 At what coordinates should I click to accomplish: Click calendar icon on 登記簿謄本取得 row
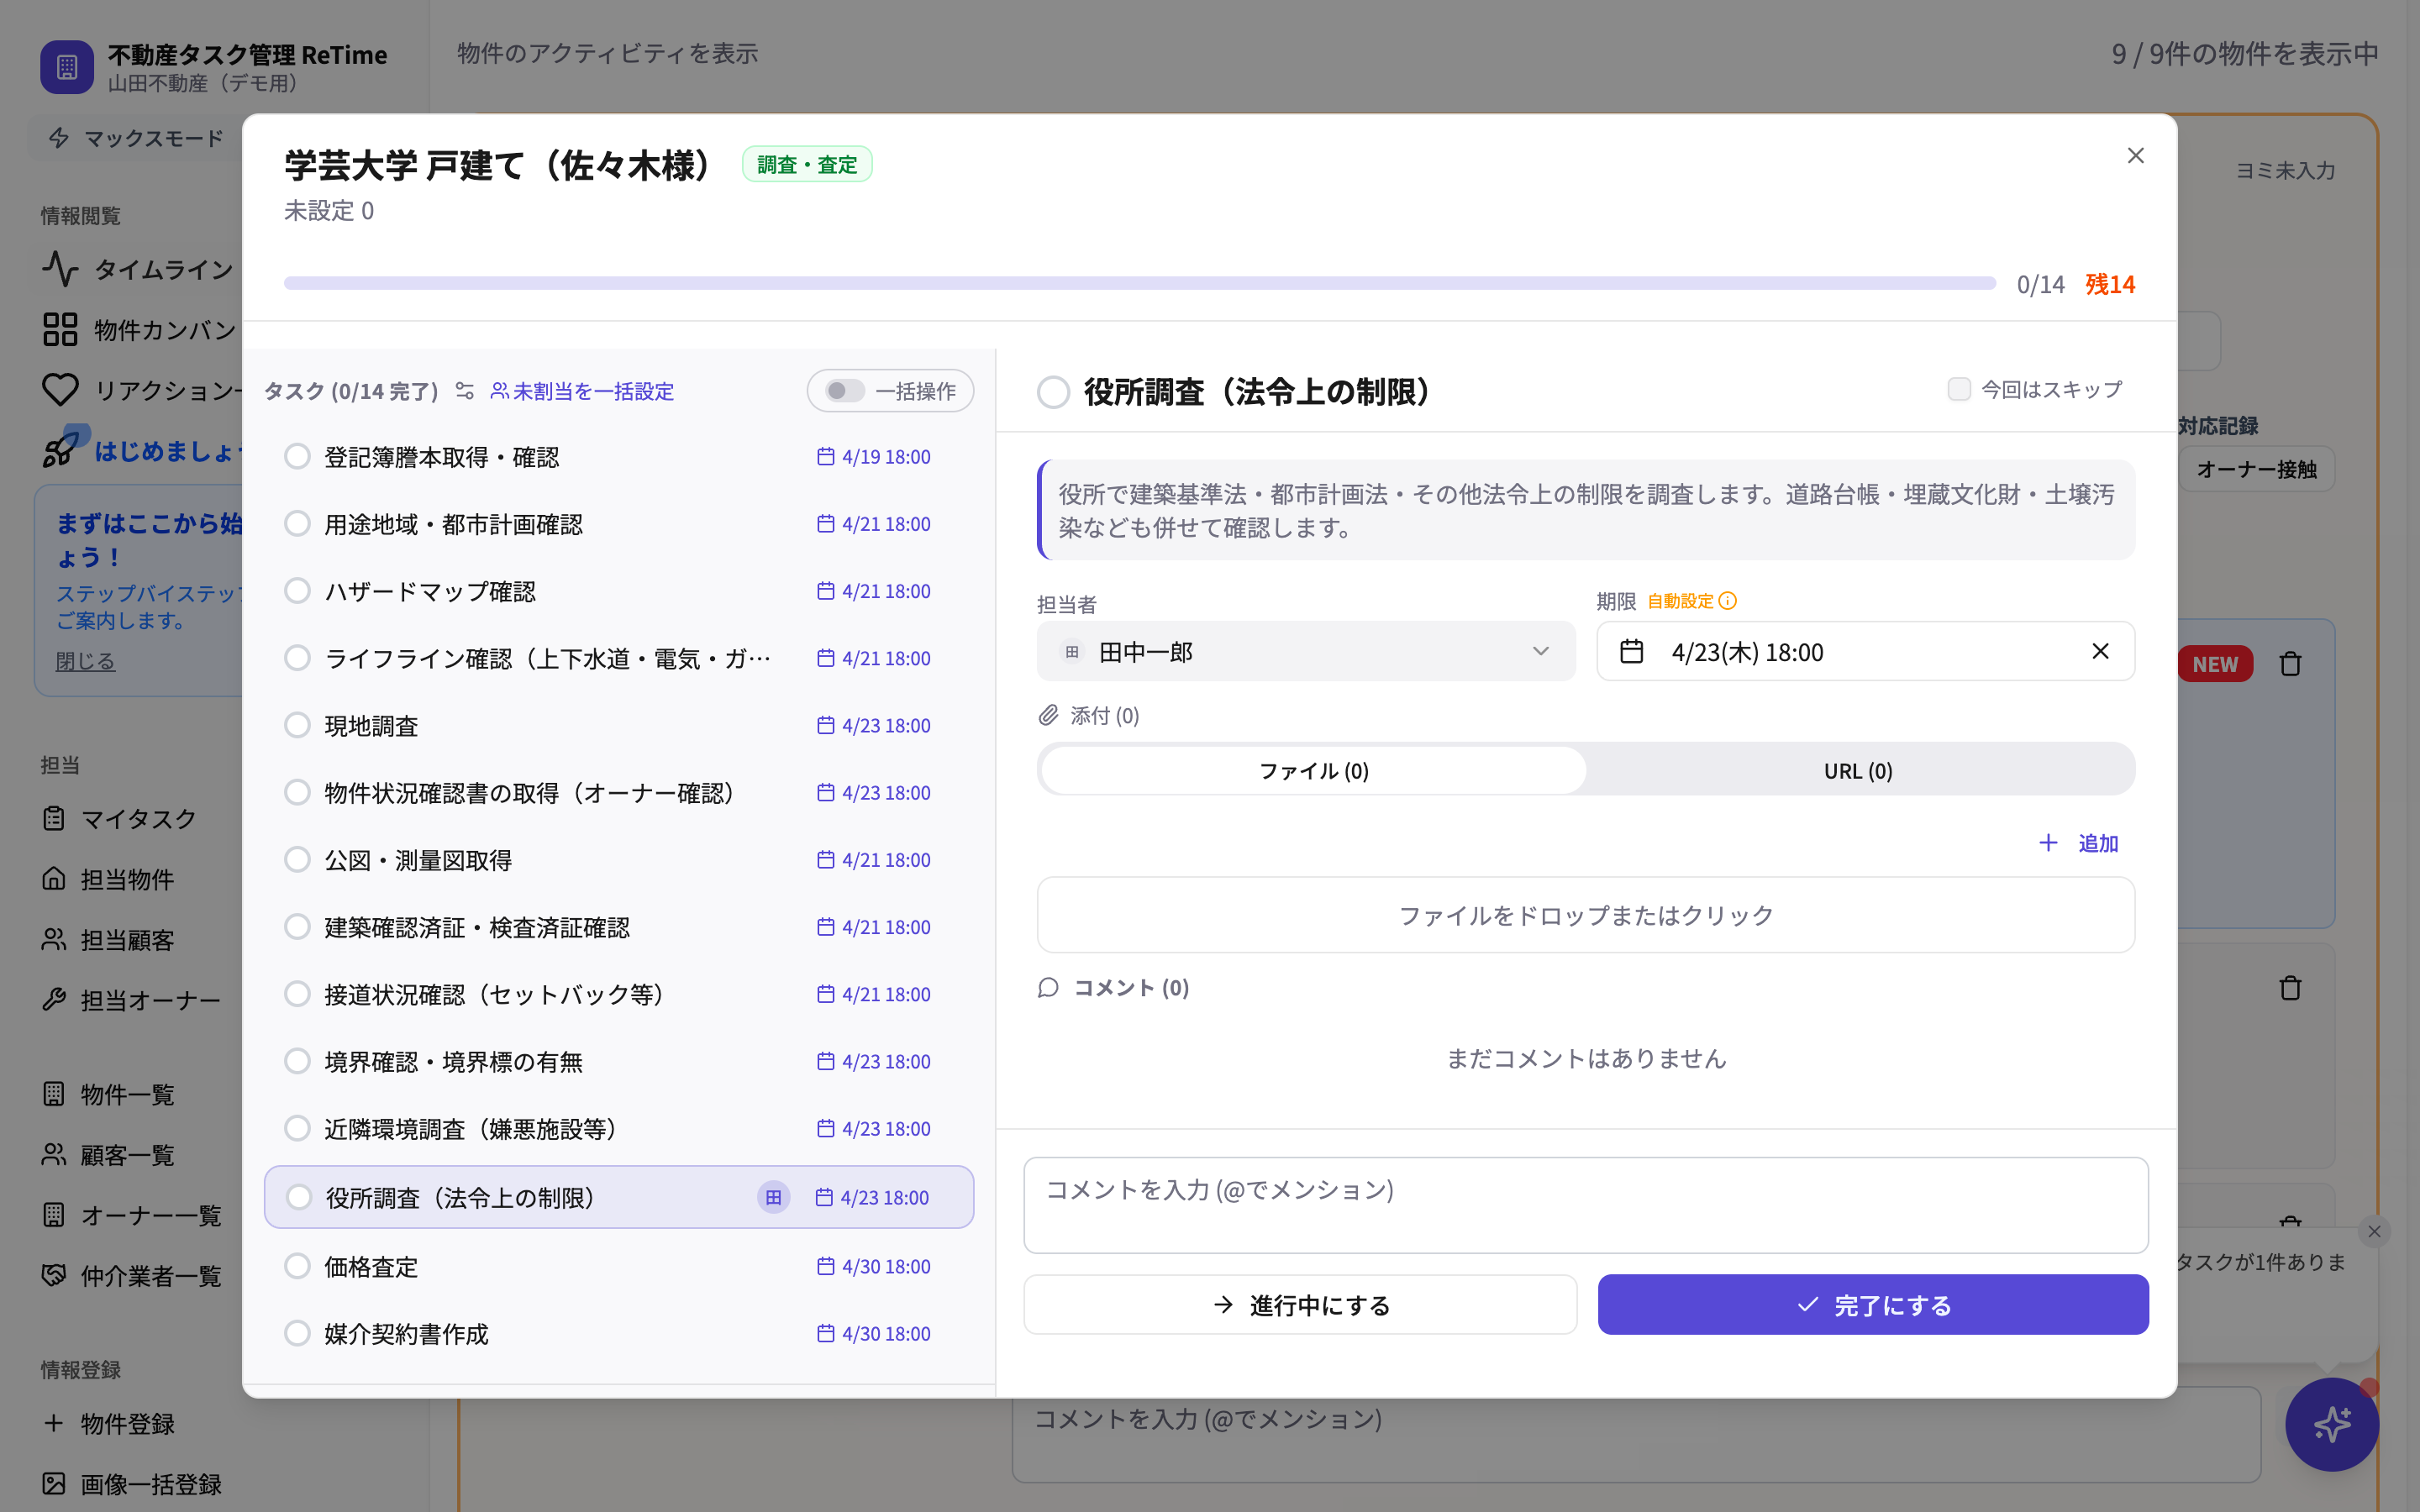point(825,457)
